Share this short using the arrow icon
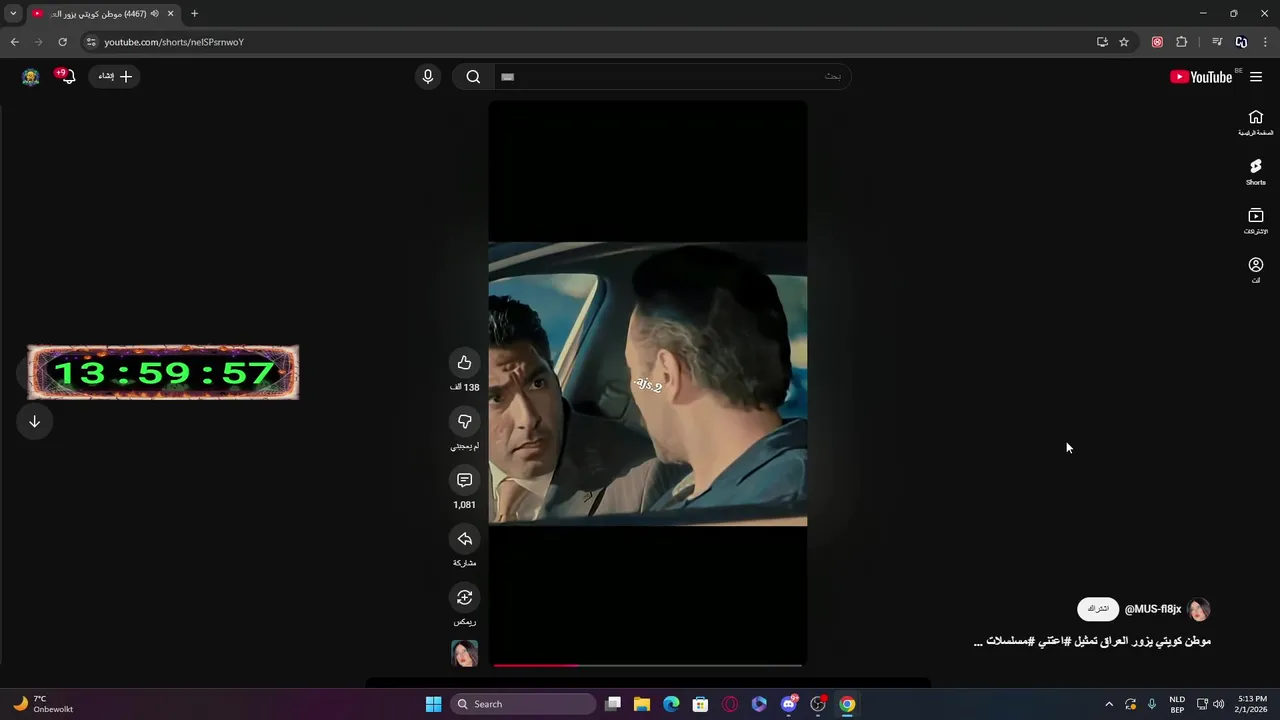The height and width of the screenshot is (720, 1280). pos(464,539)
